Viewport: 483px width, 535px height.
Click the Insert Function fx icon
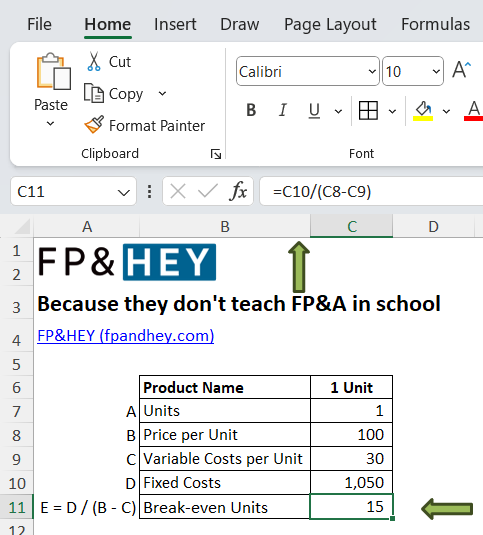point(238,191)
